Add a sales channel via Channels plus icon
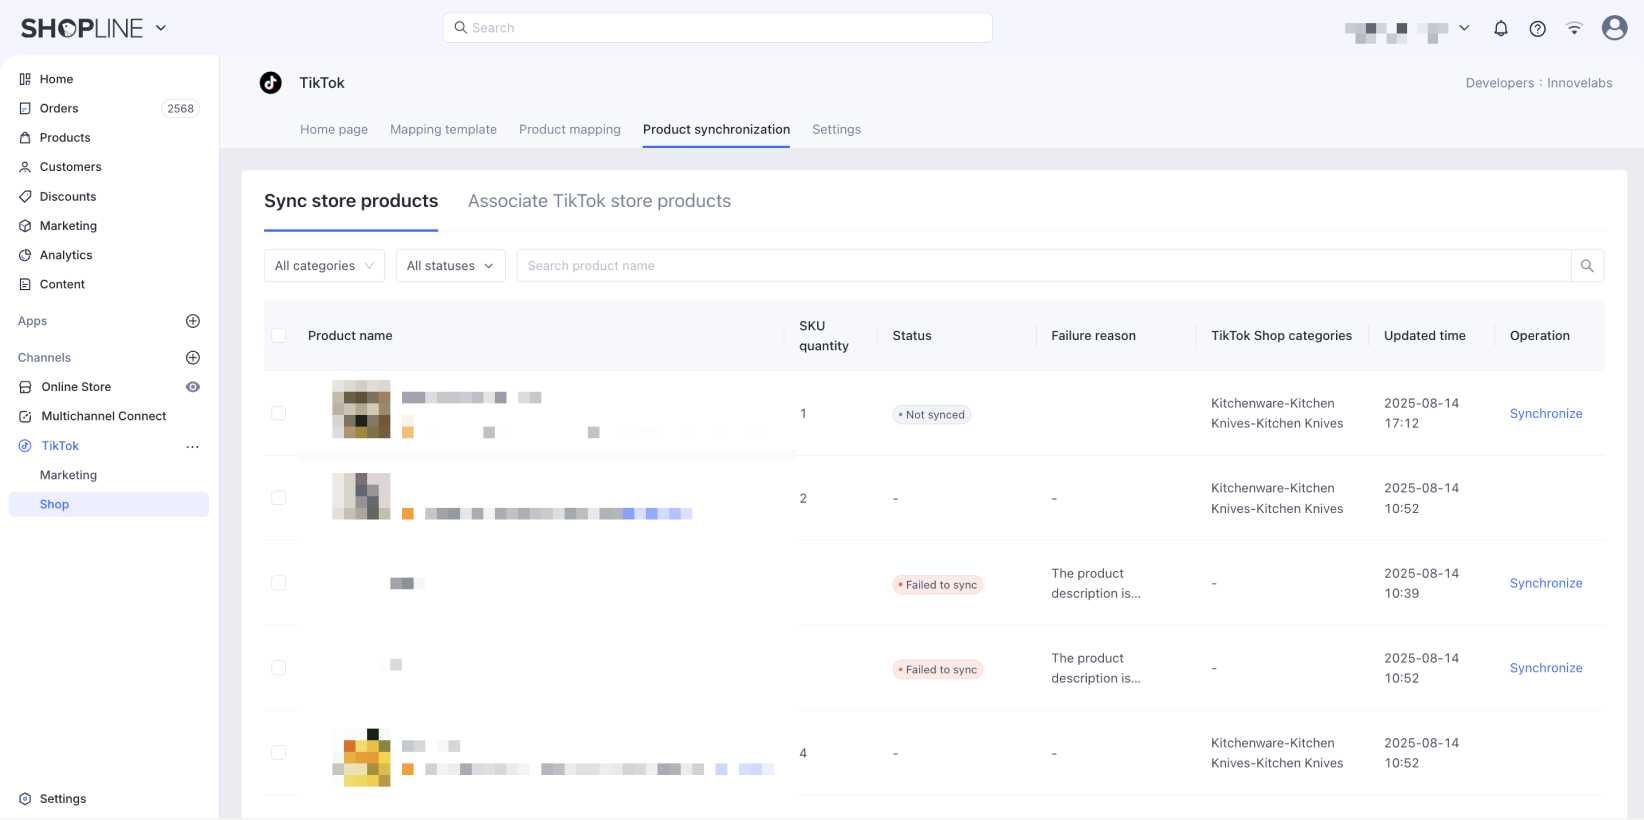This screenshot has height=820, width=1644. (193, 358)
